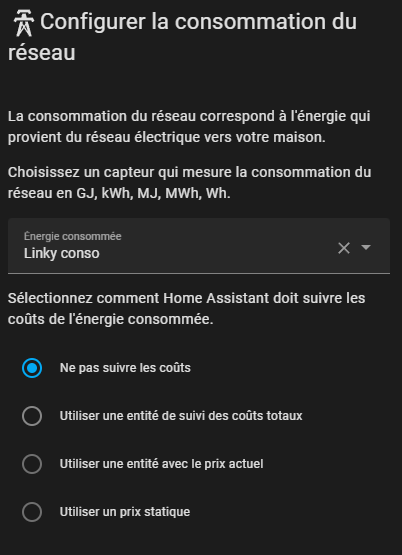Pick the 'entité avec le prix actuel' radio circle
This screenshot has height=555, width=402.
[32, 464]
